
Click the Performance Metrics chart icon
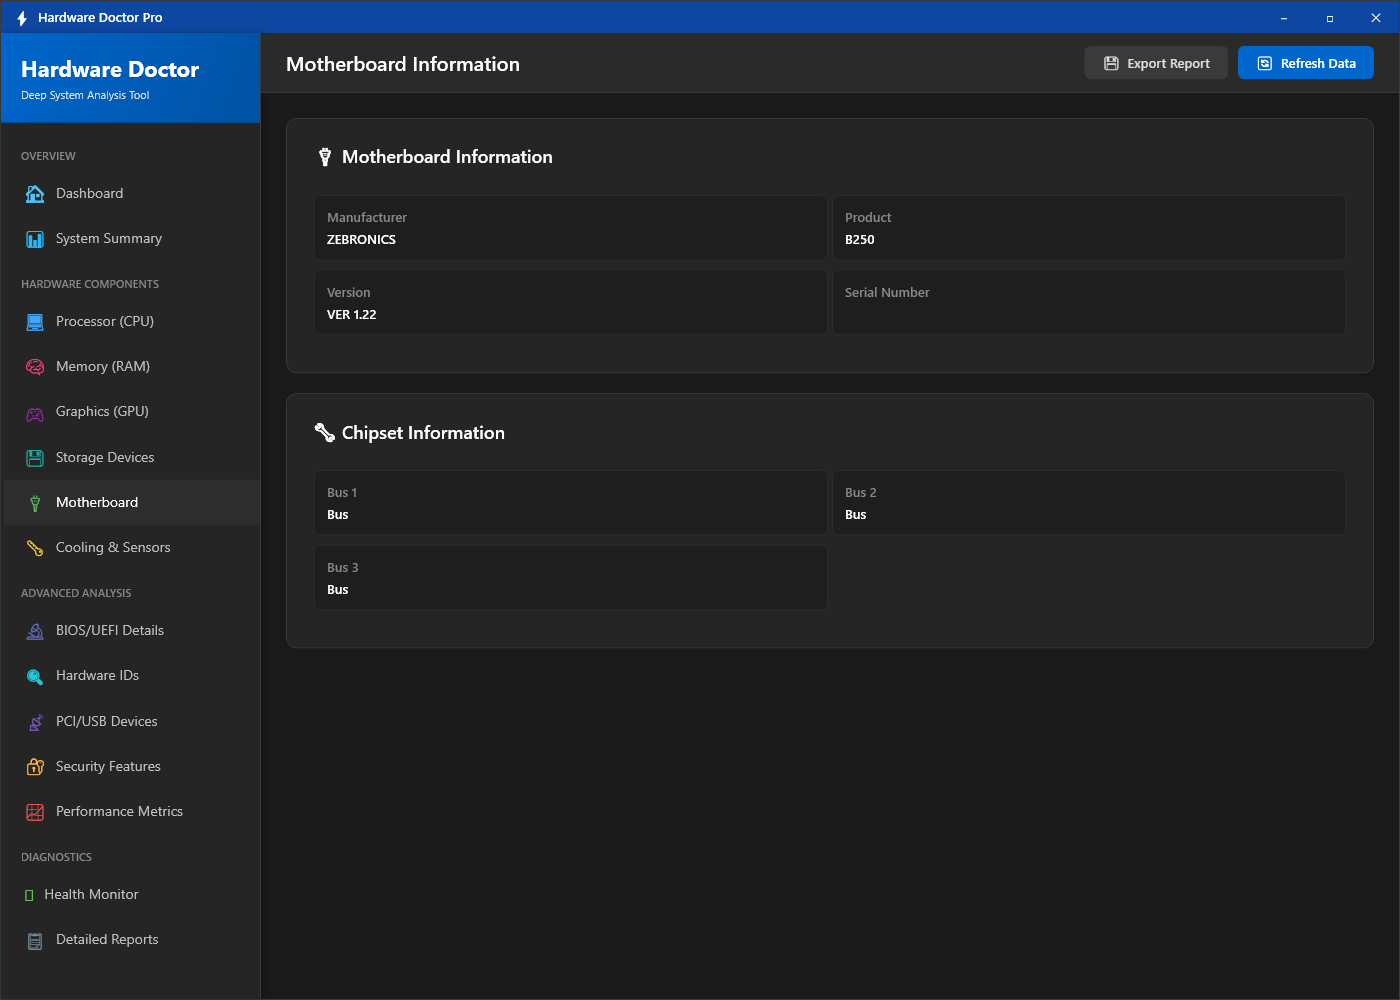[x=35, y=812]
